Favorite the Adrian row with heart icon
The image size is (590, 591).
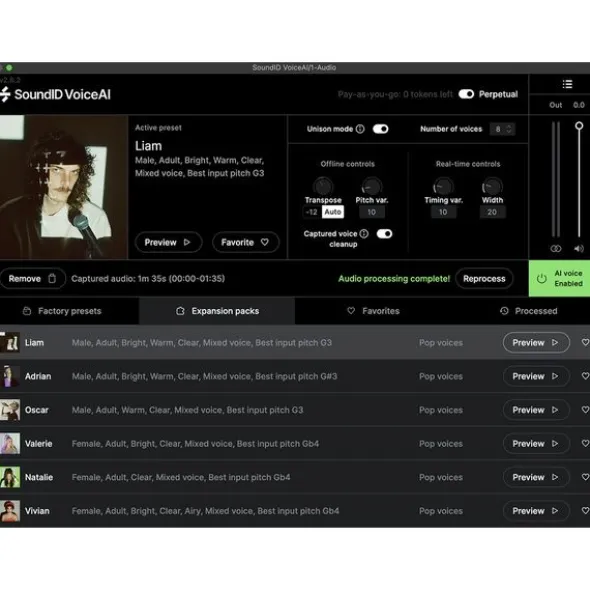tap(585, 376)
